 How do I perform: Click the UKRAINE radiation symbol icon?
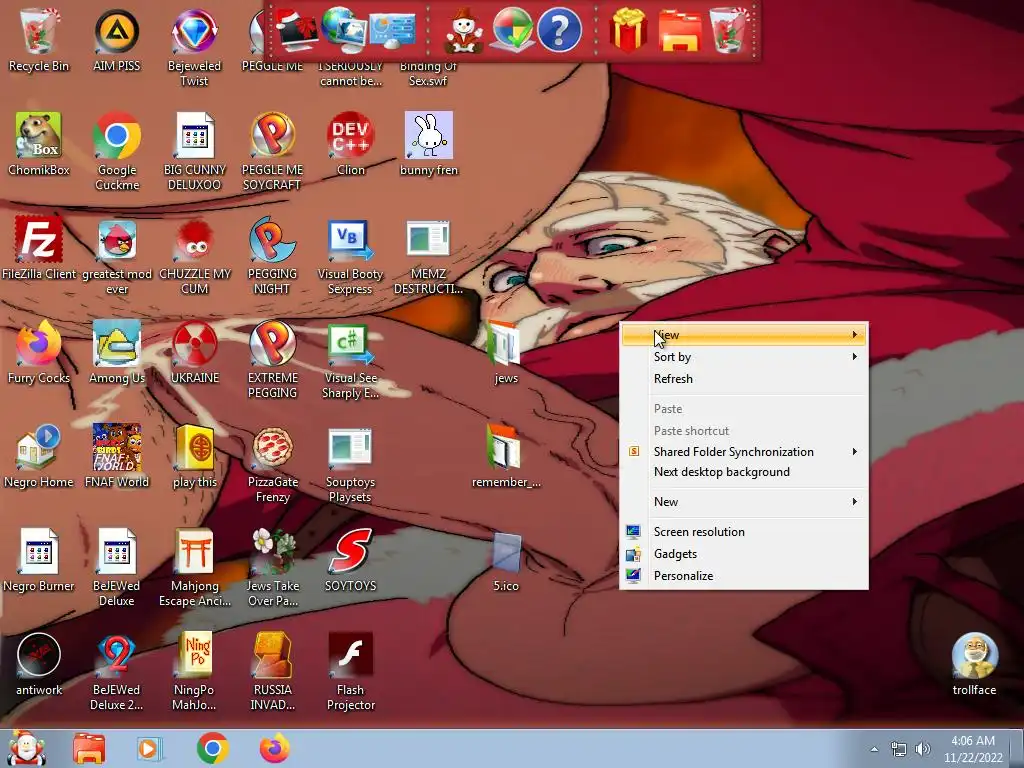click(195, 353)
